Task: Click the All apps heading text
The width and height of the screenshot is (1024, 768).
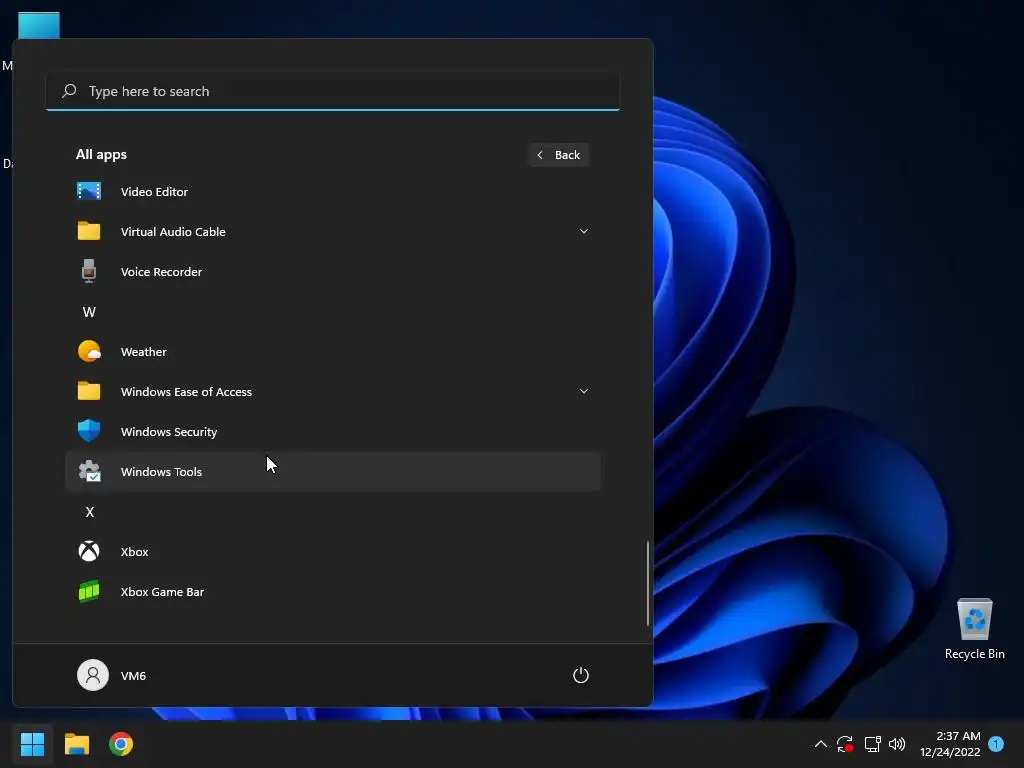Action: click(x=101, y=154)
